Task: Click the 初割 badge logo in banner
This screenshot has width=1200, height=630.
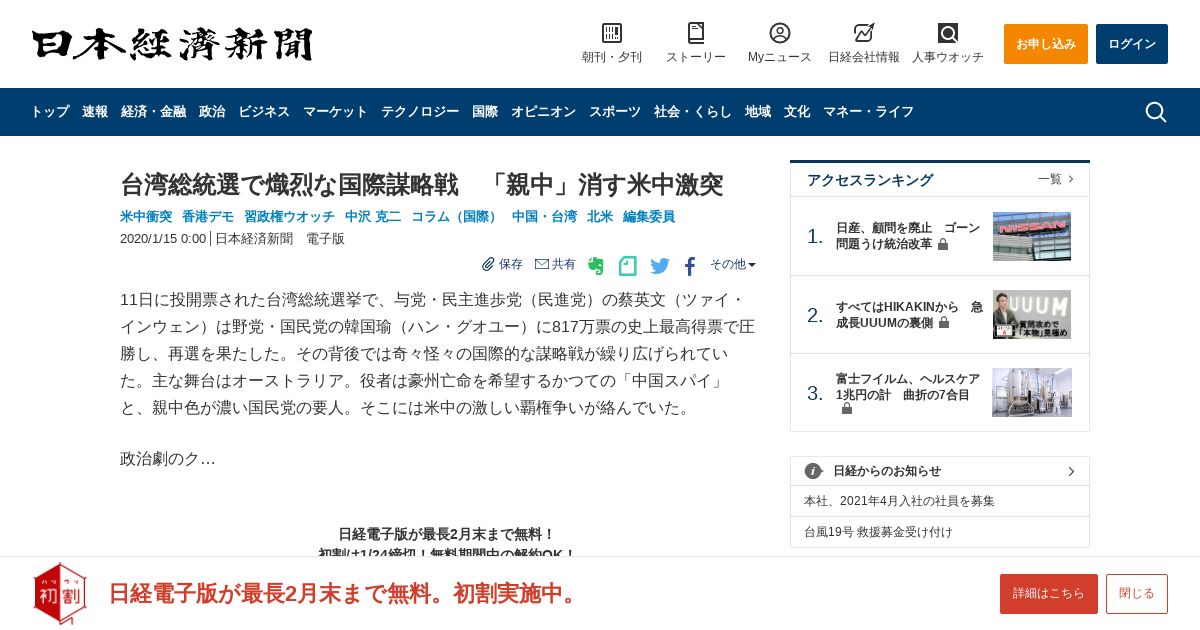Action: point(60,593)
